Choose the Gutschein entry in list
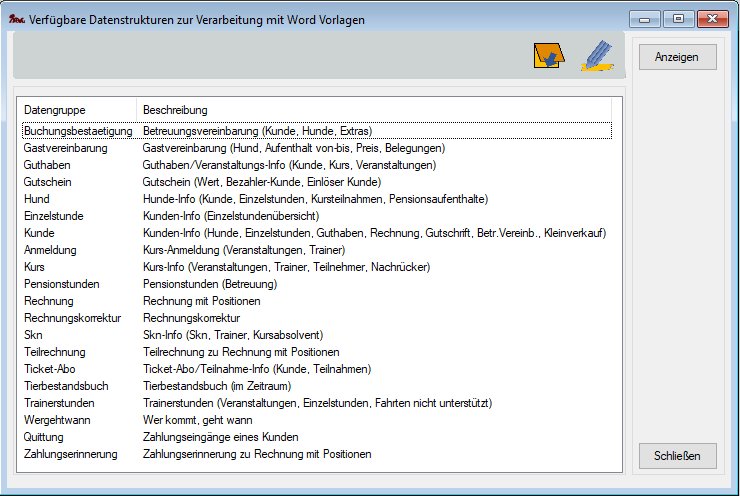This screenshot has height=496, width=740. 48,182
